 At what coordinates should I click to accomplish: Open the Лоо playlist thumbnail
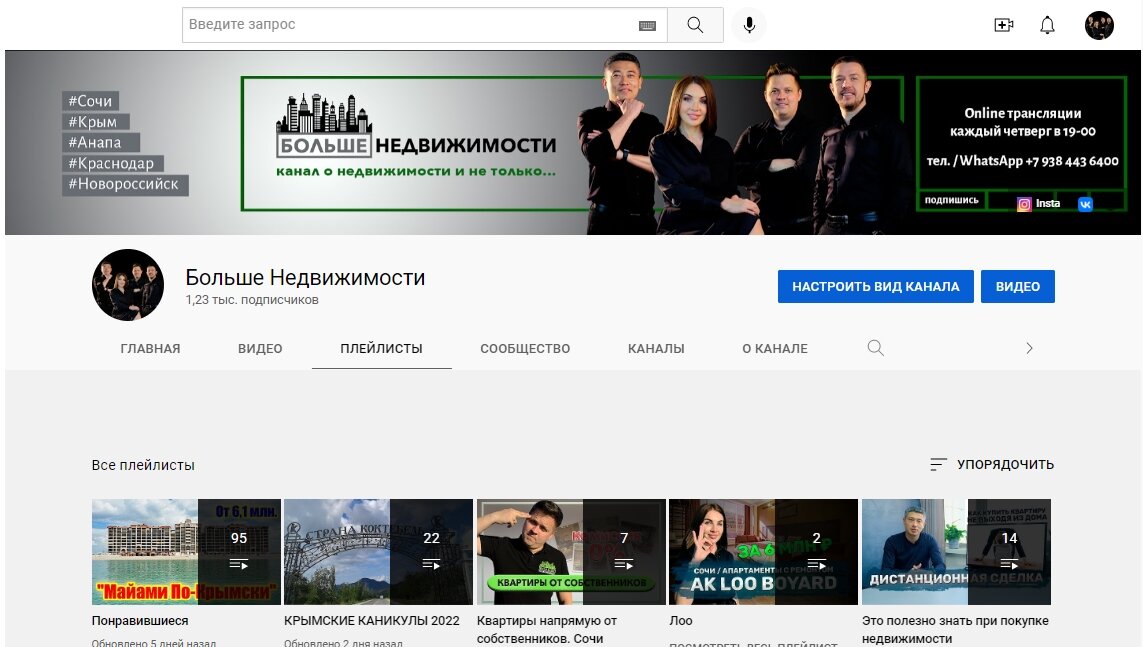pos(763,552)
